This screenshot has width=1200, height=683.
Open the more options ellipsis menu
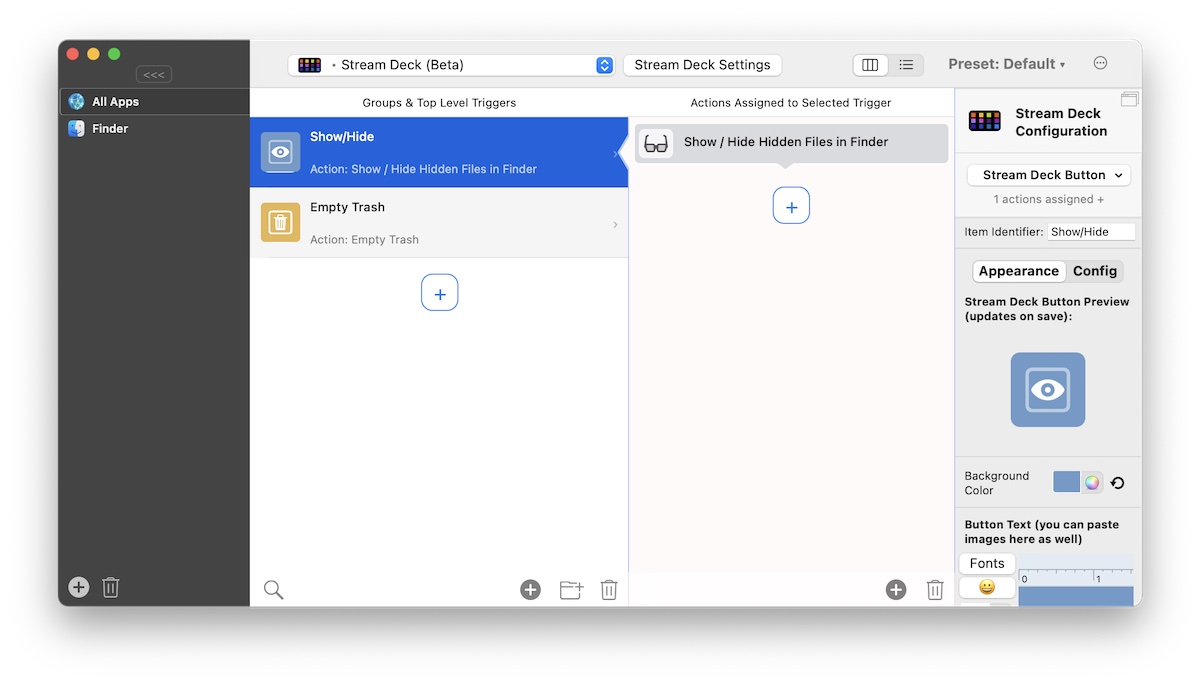(x=1100, y=63)
